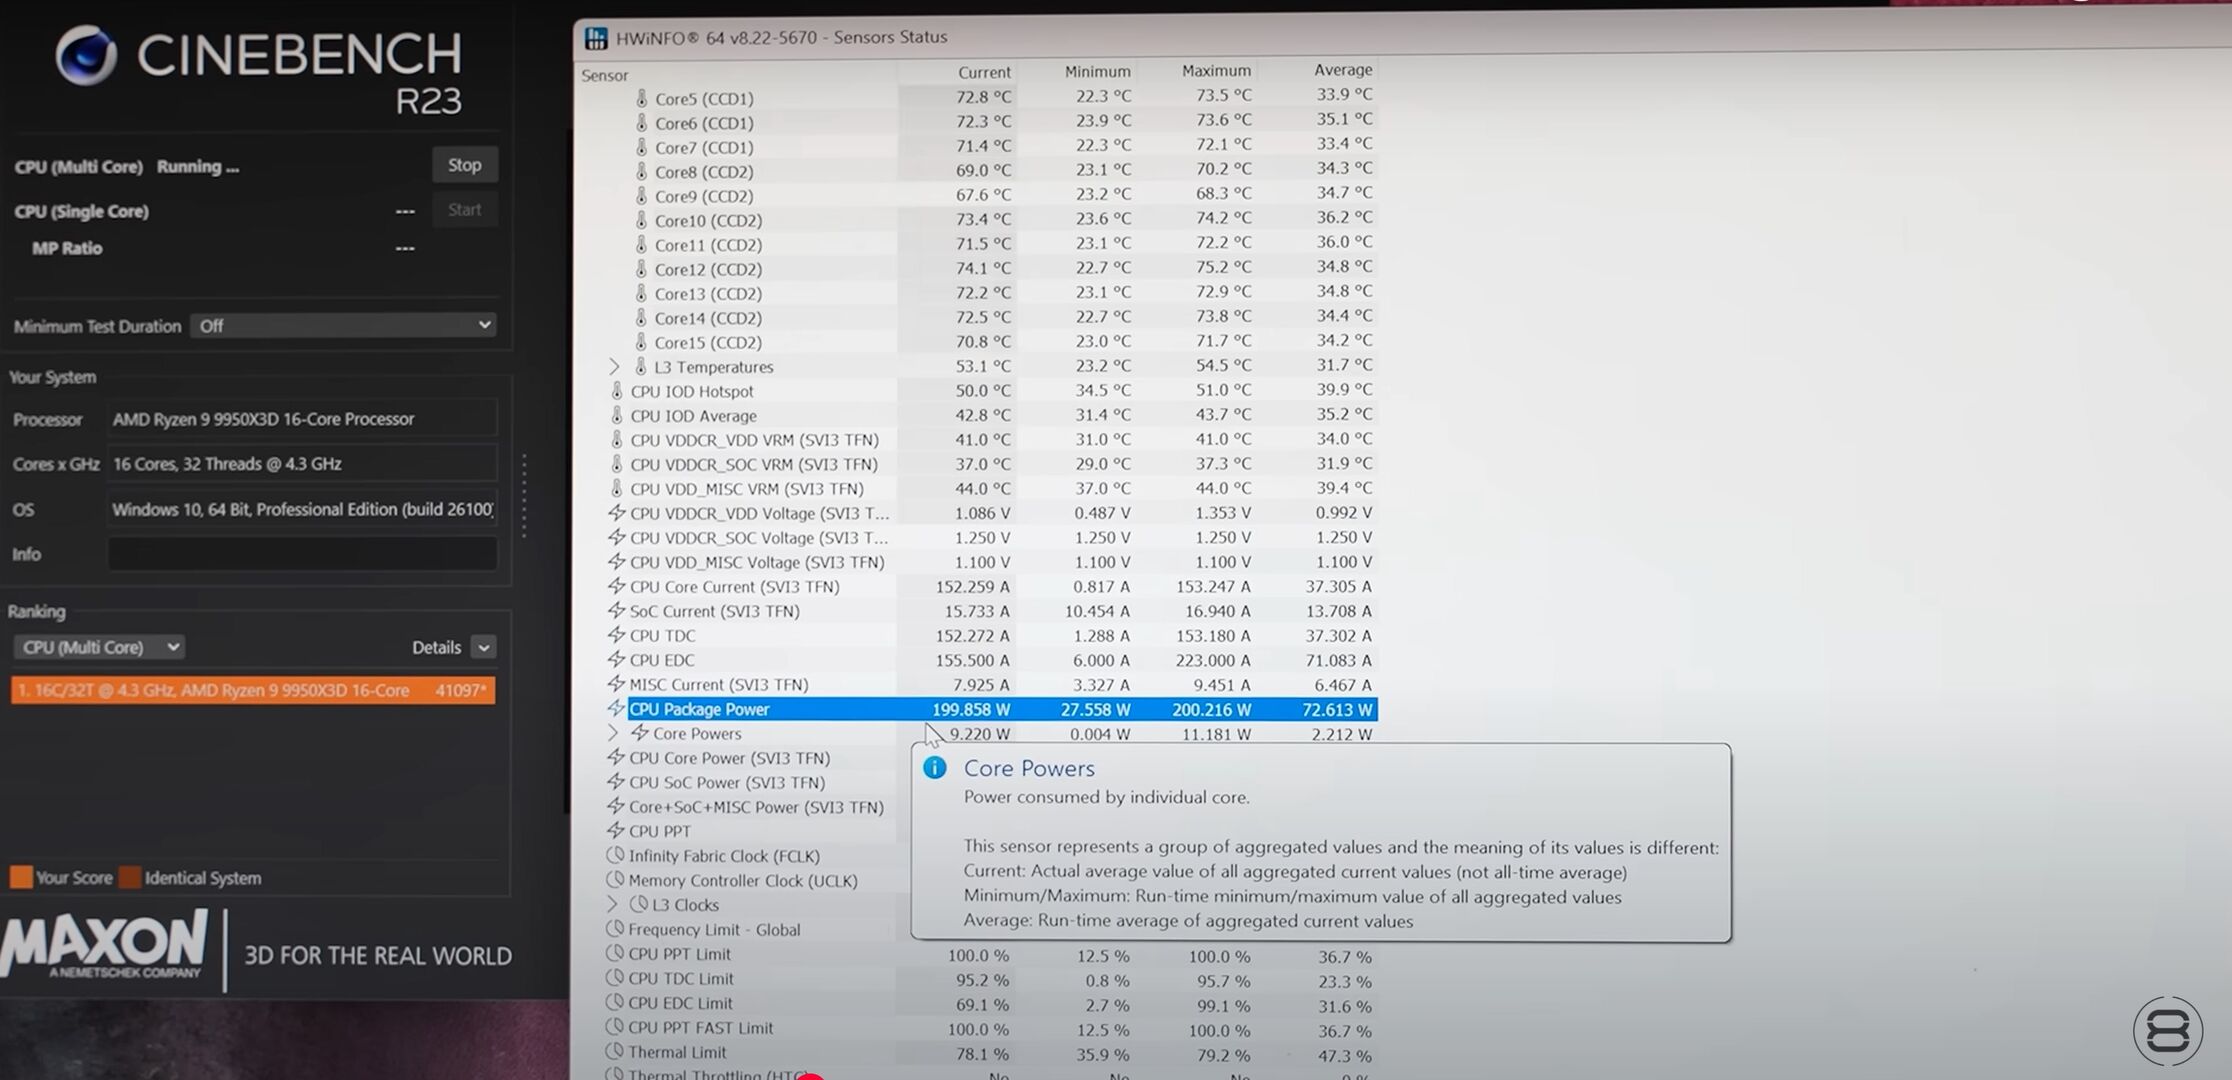Expand the Core Powers group

[x=613, y=733]
